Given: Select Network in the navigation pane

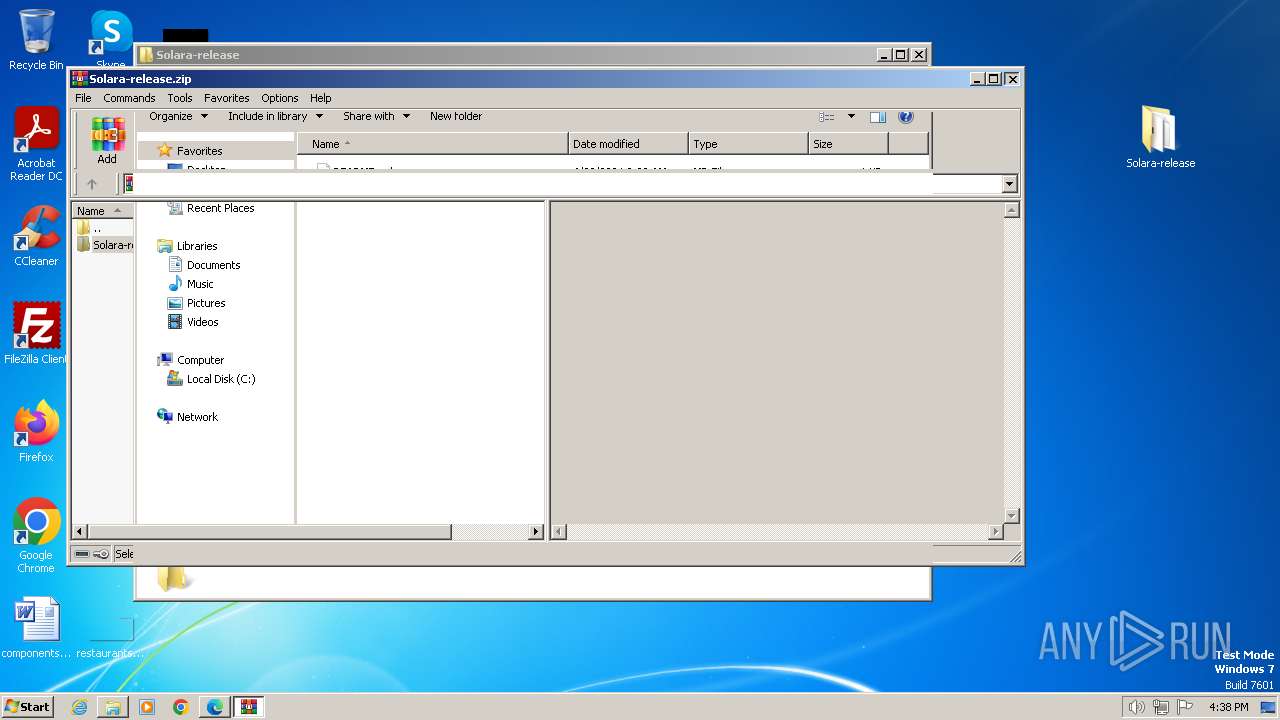Looking at the screenshot, I should [x=187, y=417].
